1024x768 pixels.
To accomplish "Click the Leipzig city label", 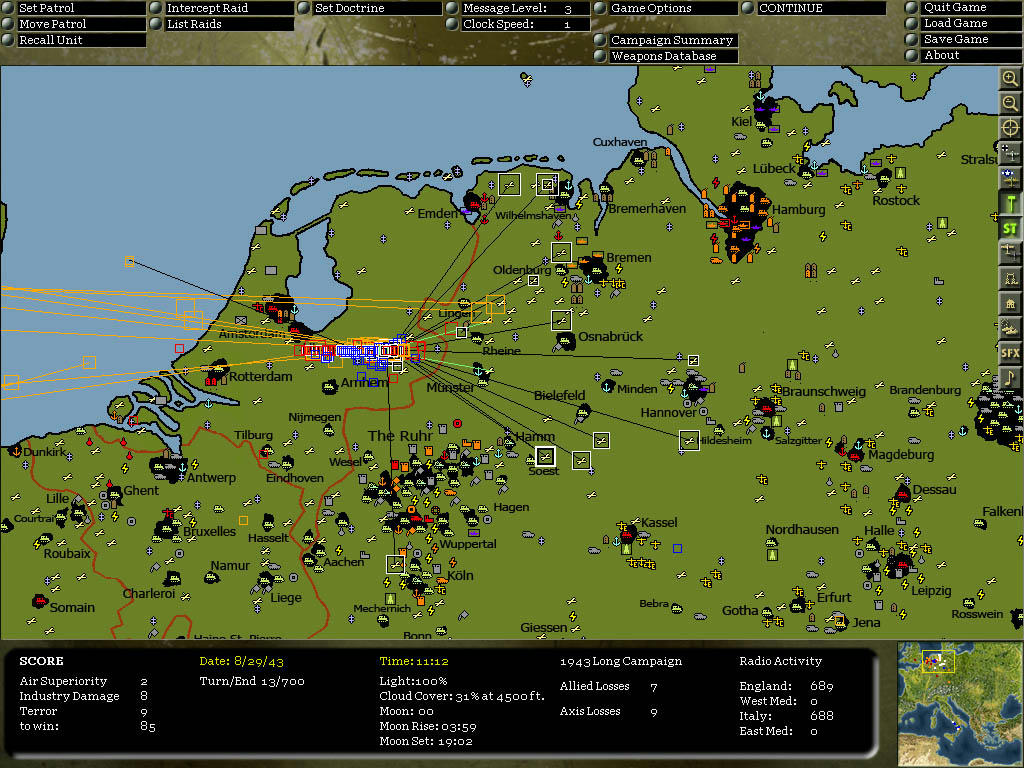I will pos(931,590).
